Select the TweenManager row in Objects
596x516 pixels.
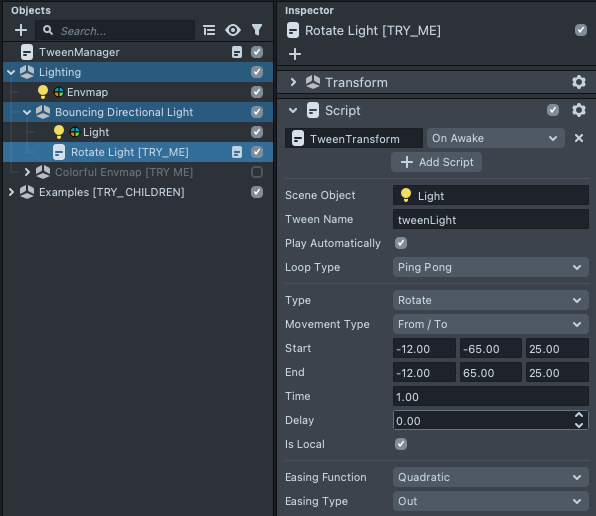point(138,52)
